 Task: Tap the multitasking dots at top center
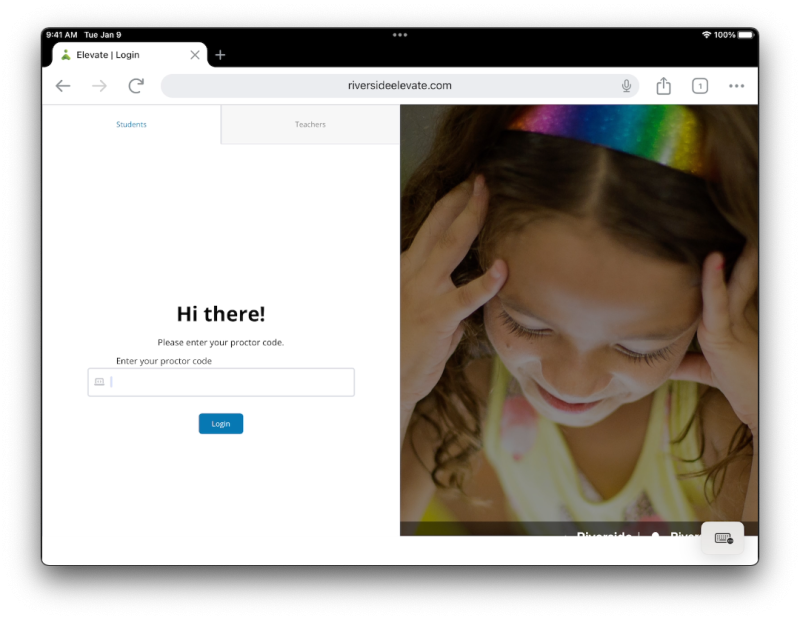point(400,35)
